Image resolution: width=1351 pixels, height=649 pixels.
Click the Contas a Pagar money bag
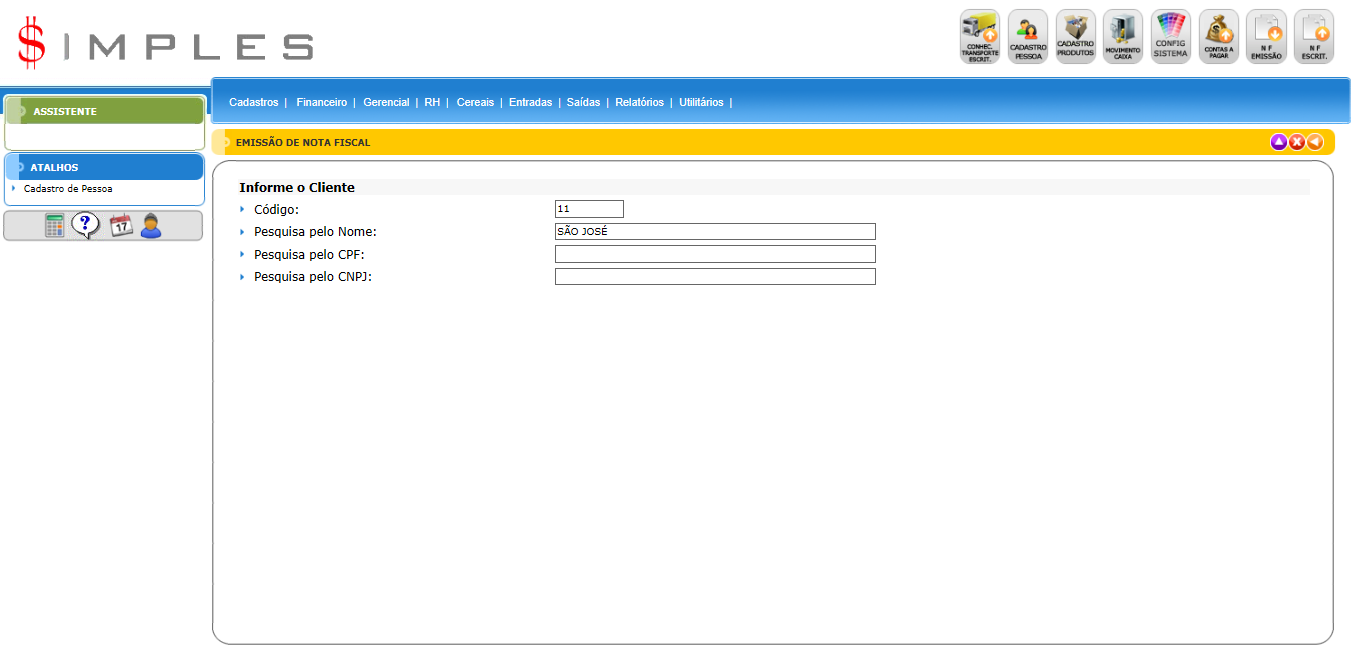tap(1218, 37)
